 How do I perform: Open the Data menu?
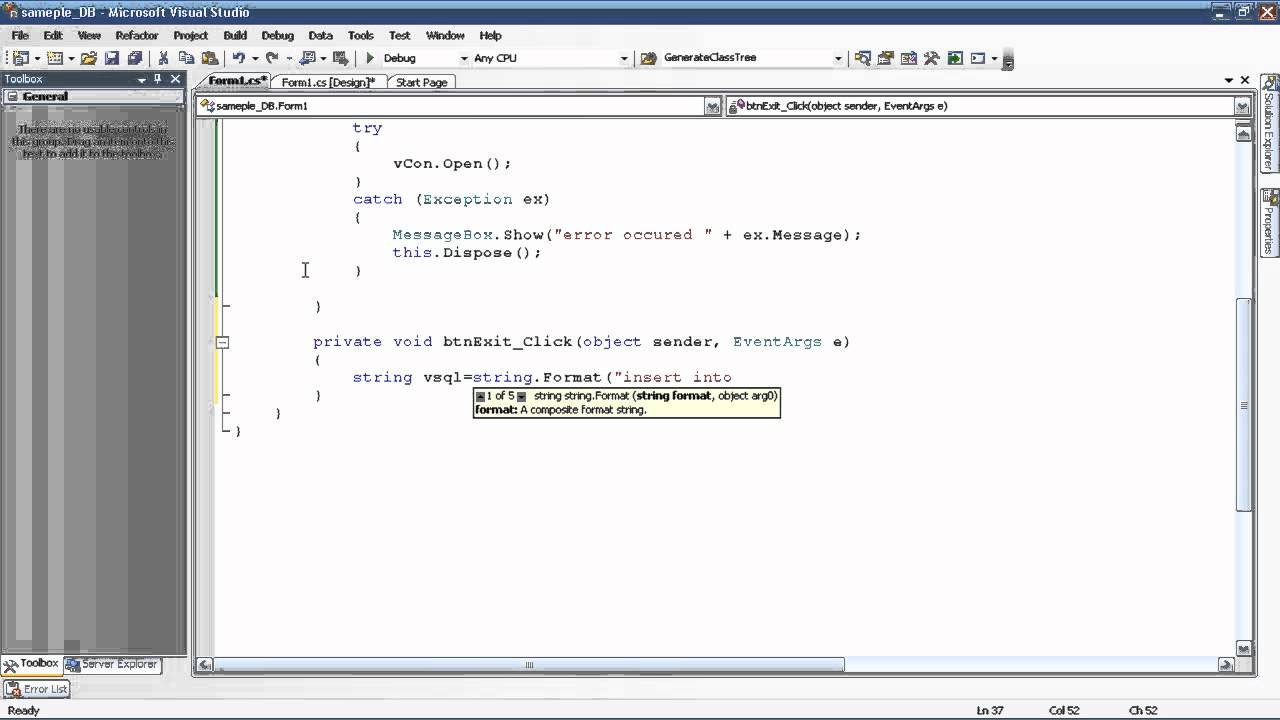coord(321,35)
